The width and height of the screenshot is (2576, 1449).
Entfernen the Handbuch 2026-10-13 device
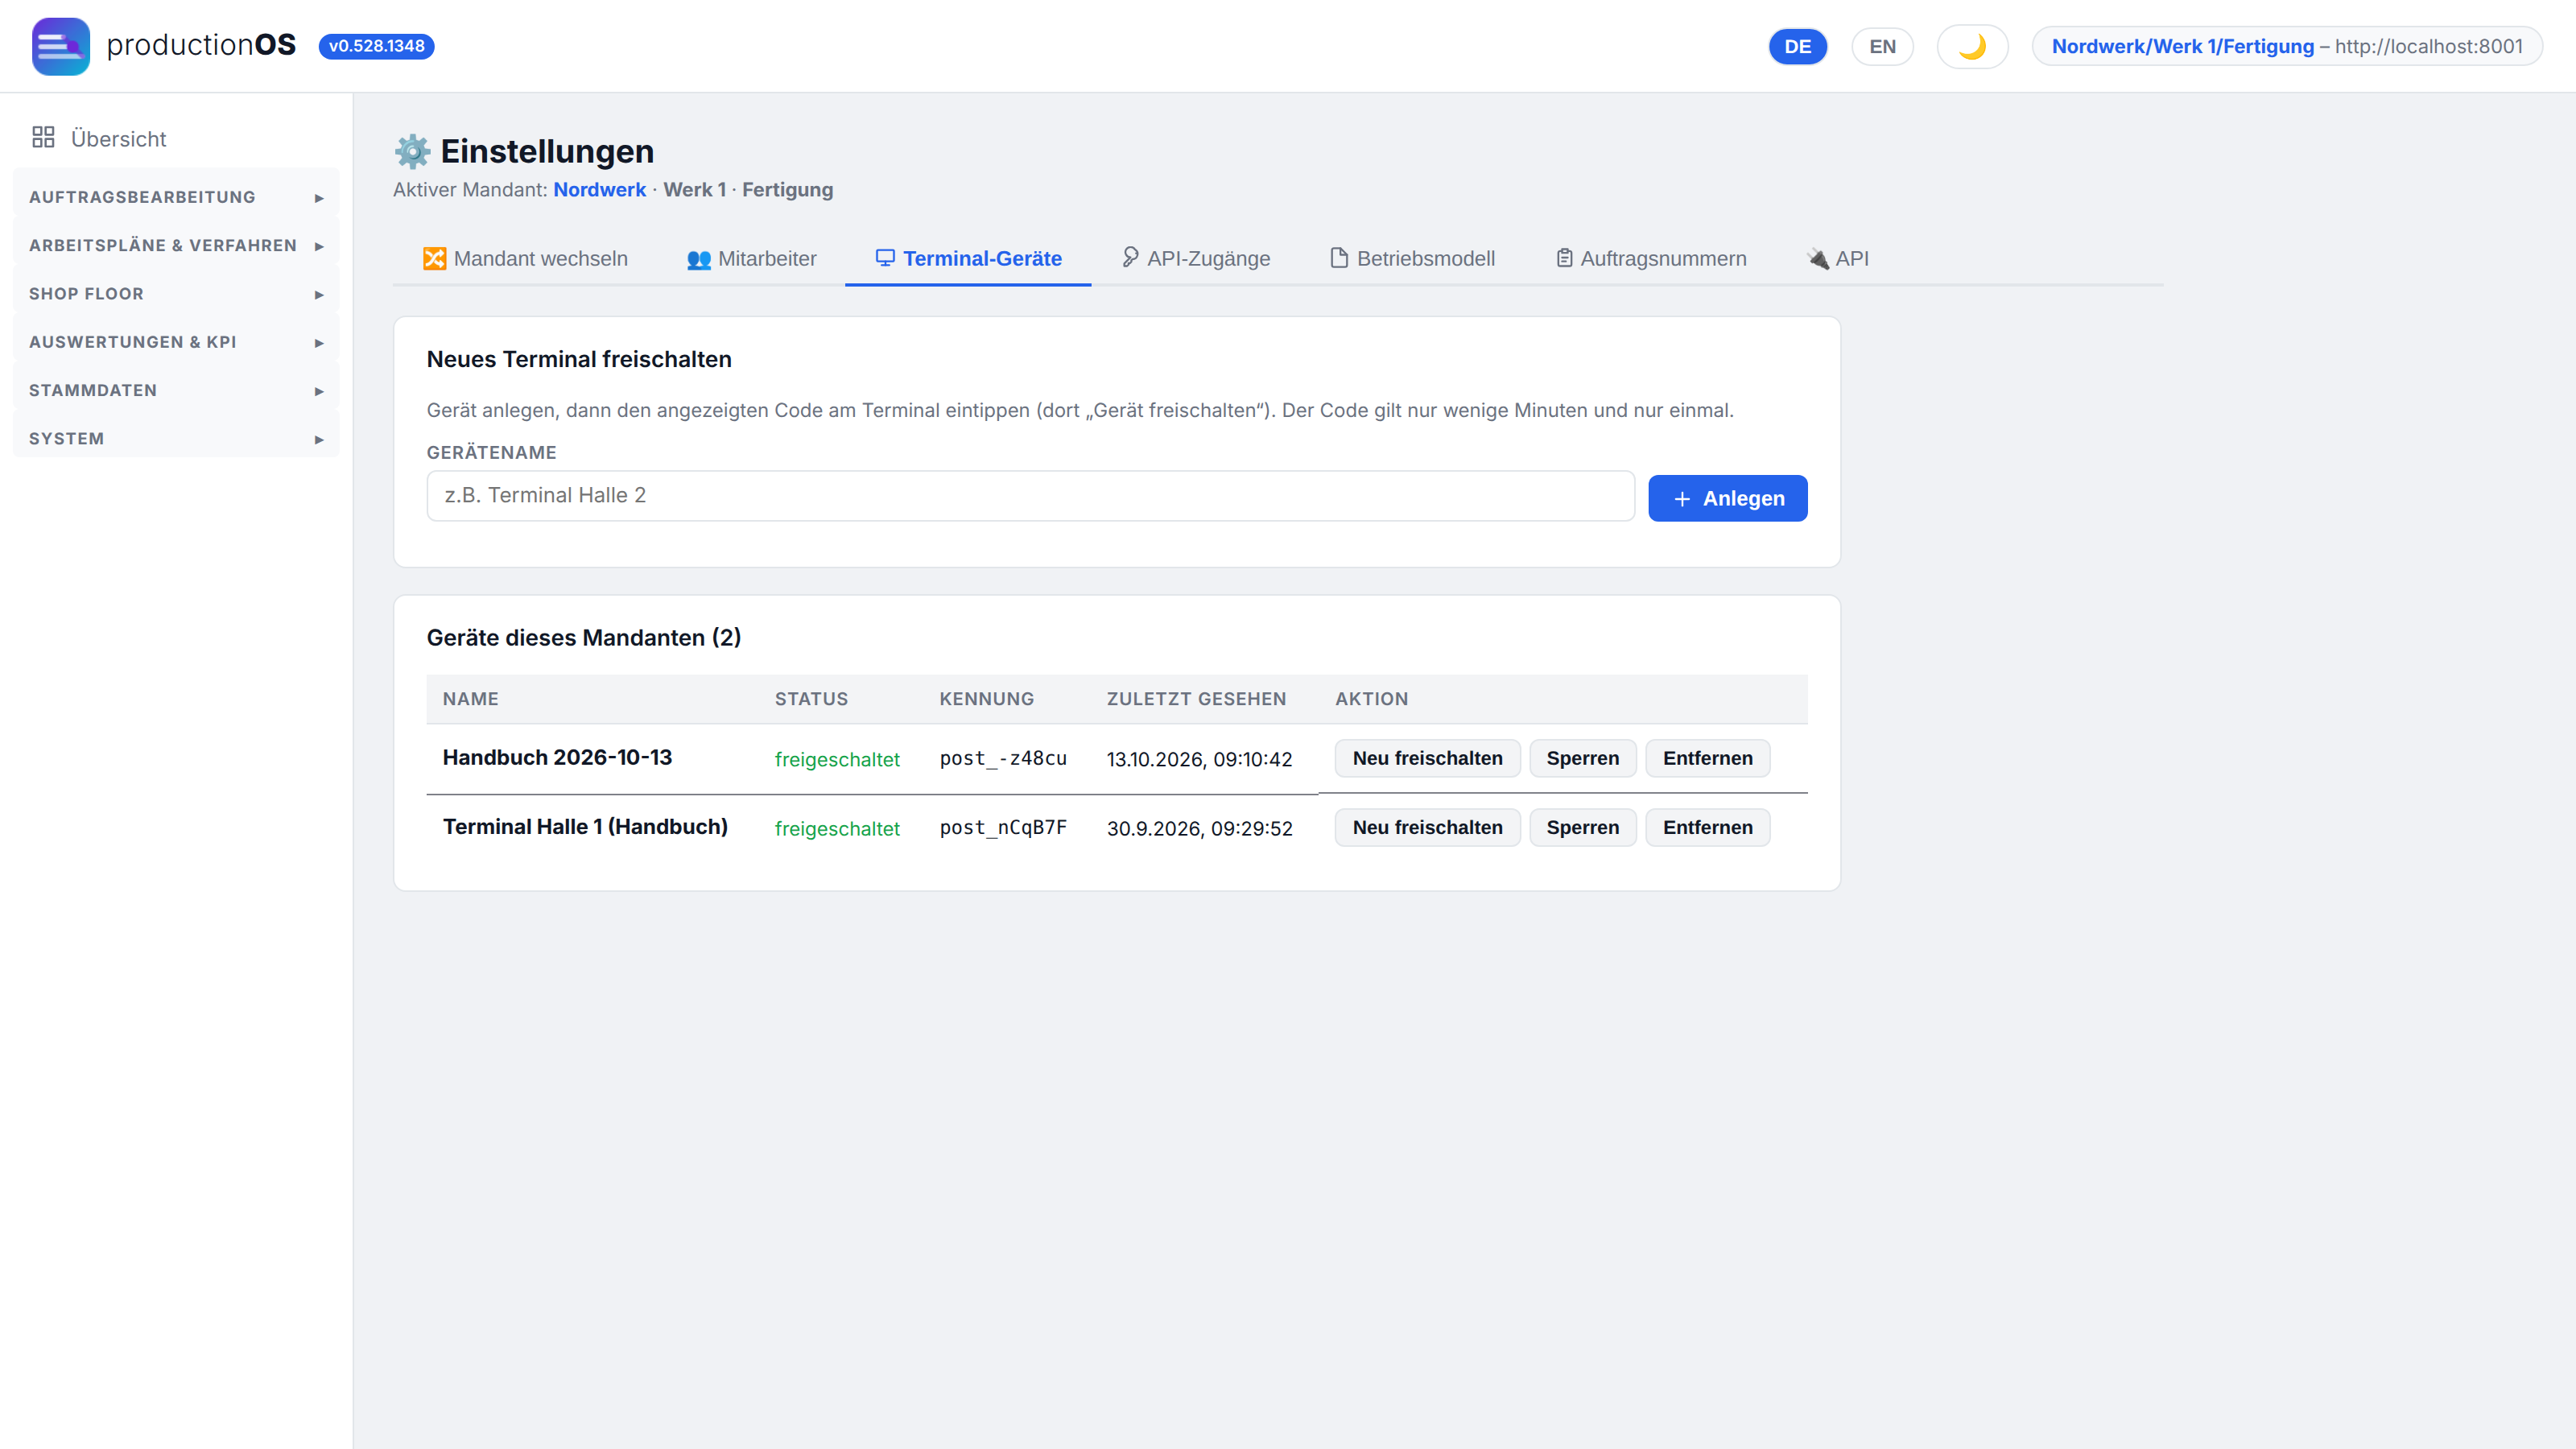coord(1707,758)
